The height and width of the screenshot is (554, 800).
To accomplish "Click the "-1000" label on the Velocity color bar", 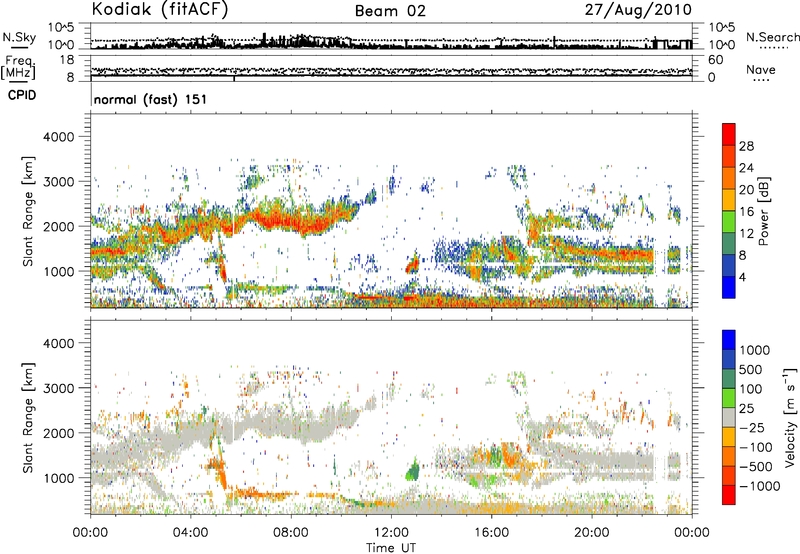I will [x=760, y=486].
